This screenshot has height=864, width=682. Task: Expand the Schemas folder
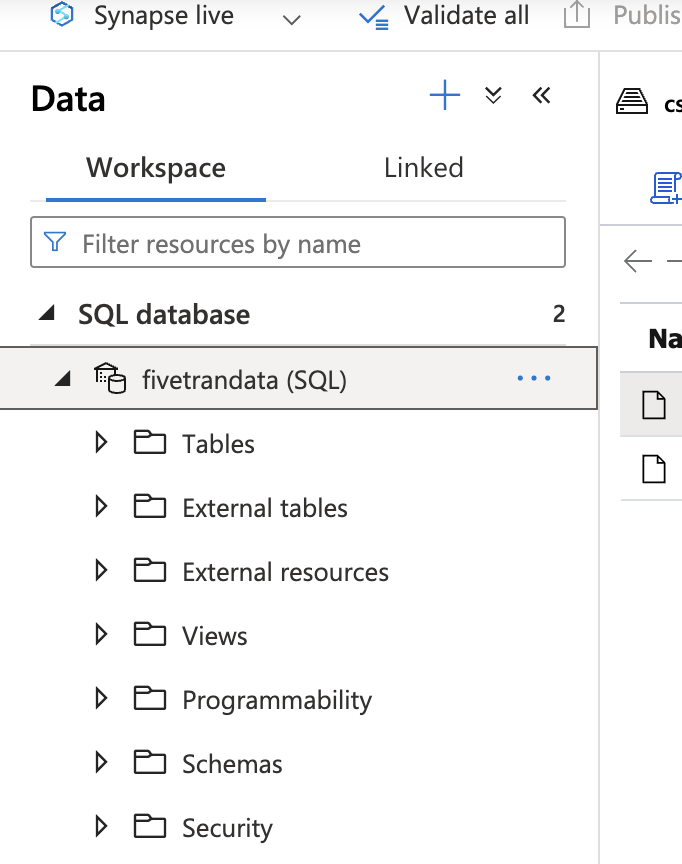pos(101,762)
